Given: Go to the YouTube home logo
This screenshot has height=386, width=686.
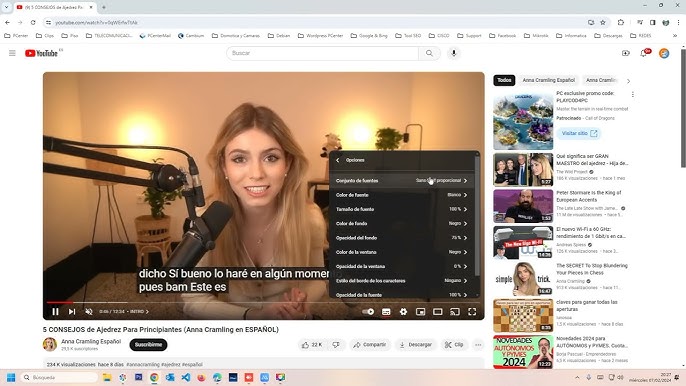Looking at the screenshot, I should click(x=42, y=53).
